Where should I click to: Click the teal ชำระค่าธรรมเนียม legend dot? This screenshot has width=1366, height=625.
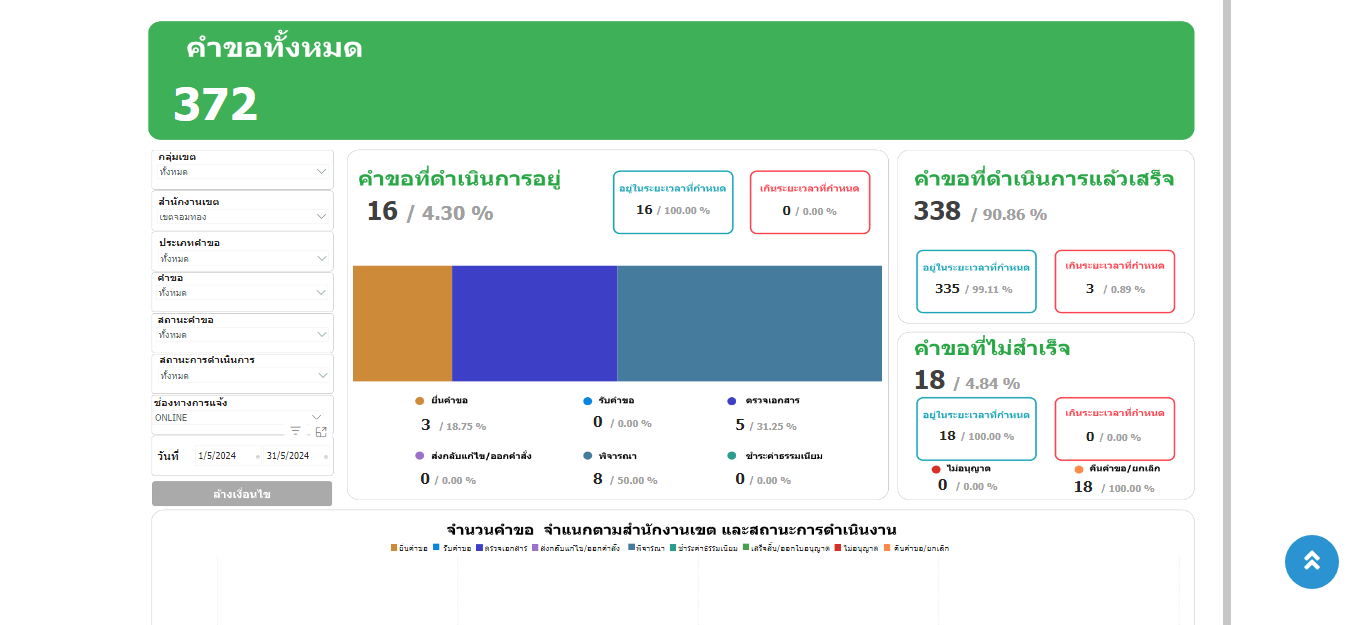click(x=732, y=456)
